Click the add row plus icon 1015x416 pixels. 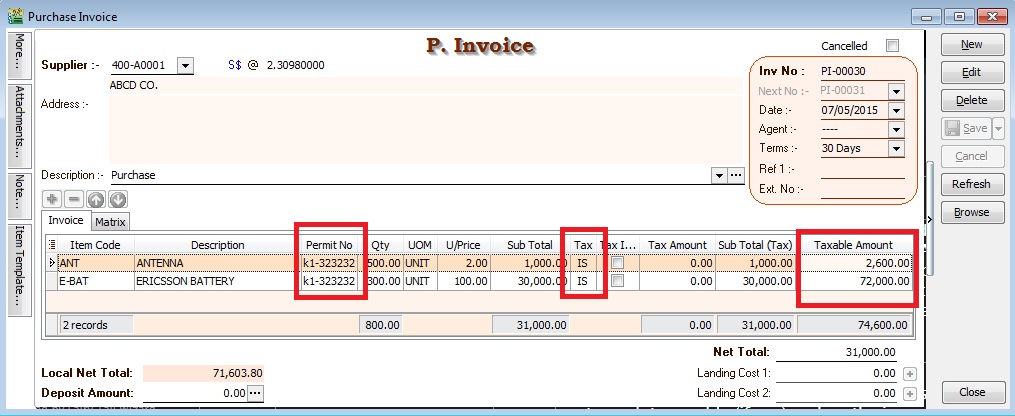click(x=52, y=199)
